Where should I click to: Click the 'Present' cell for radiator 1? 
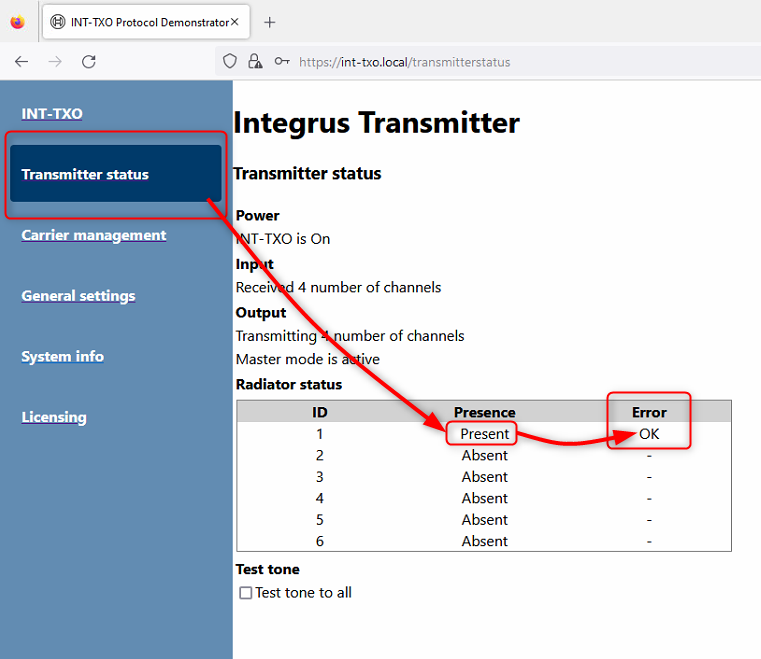(x=484, y=434)
